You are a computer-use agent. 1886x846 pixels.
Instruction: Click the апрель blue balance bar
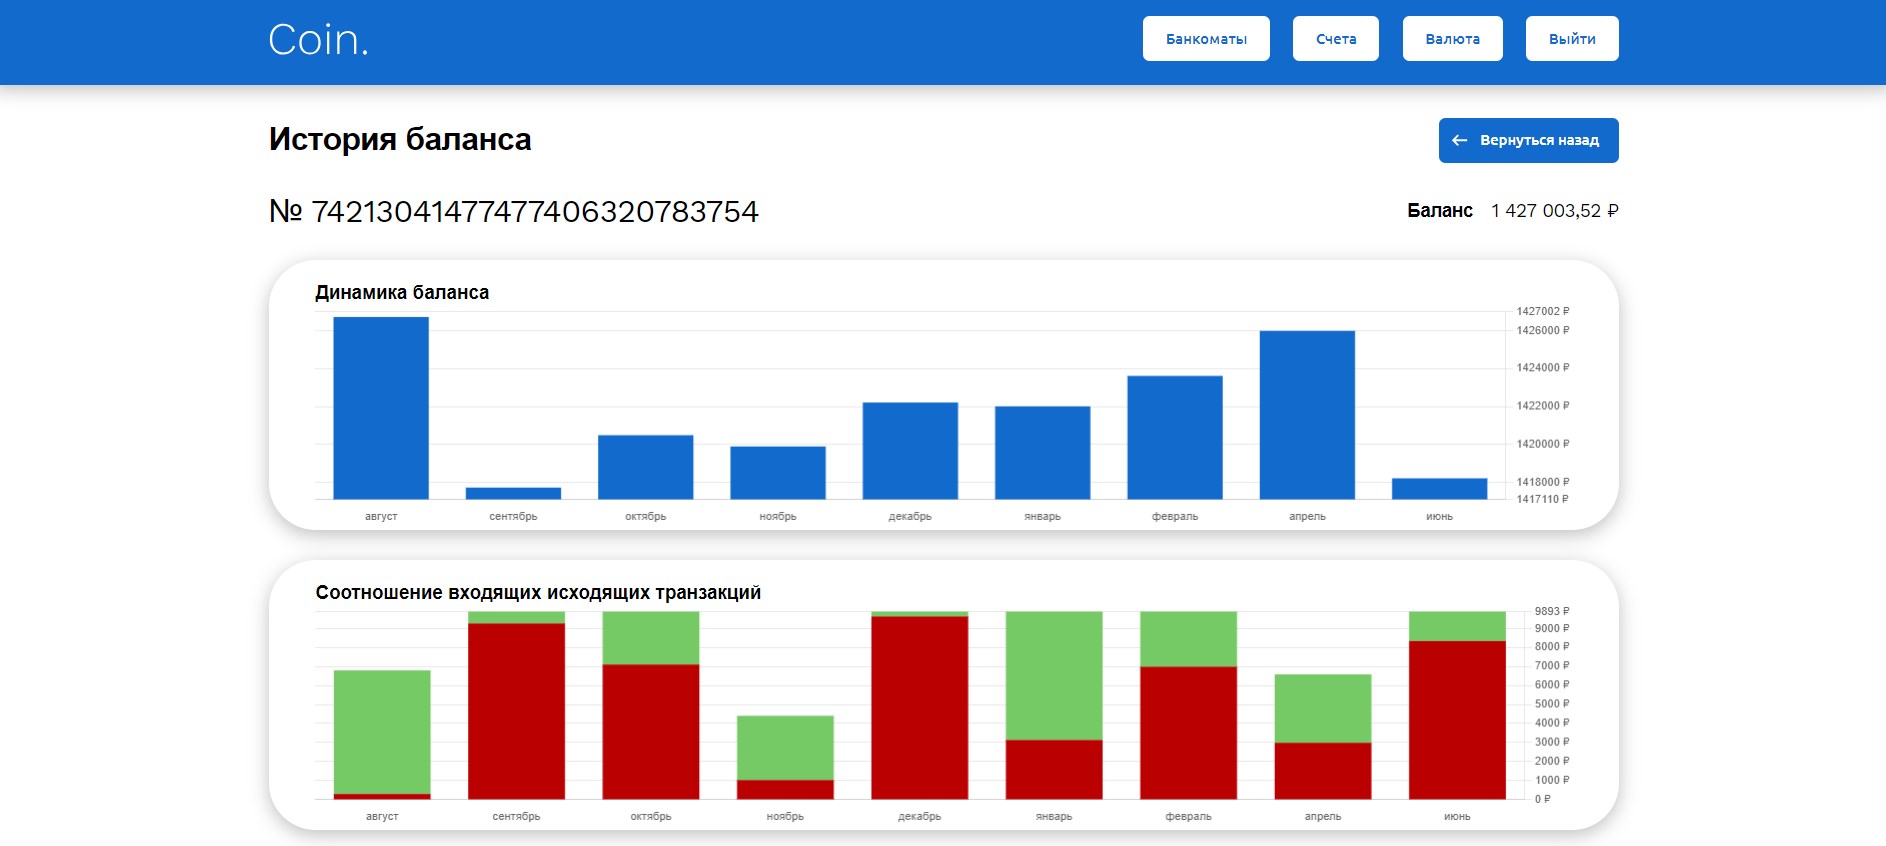(x=1307, y=415)
